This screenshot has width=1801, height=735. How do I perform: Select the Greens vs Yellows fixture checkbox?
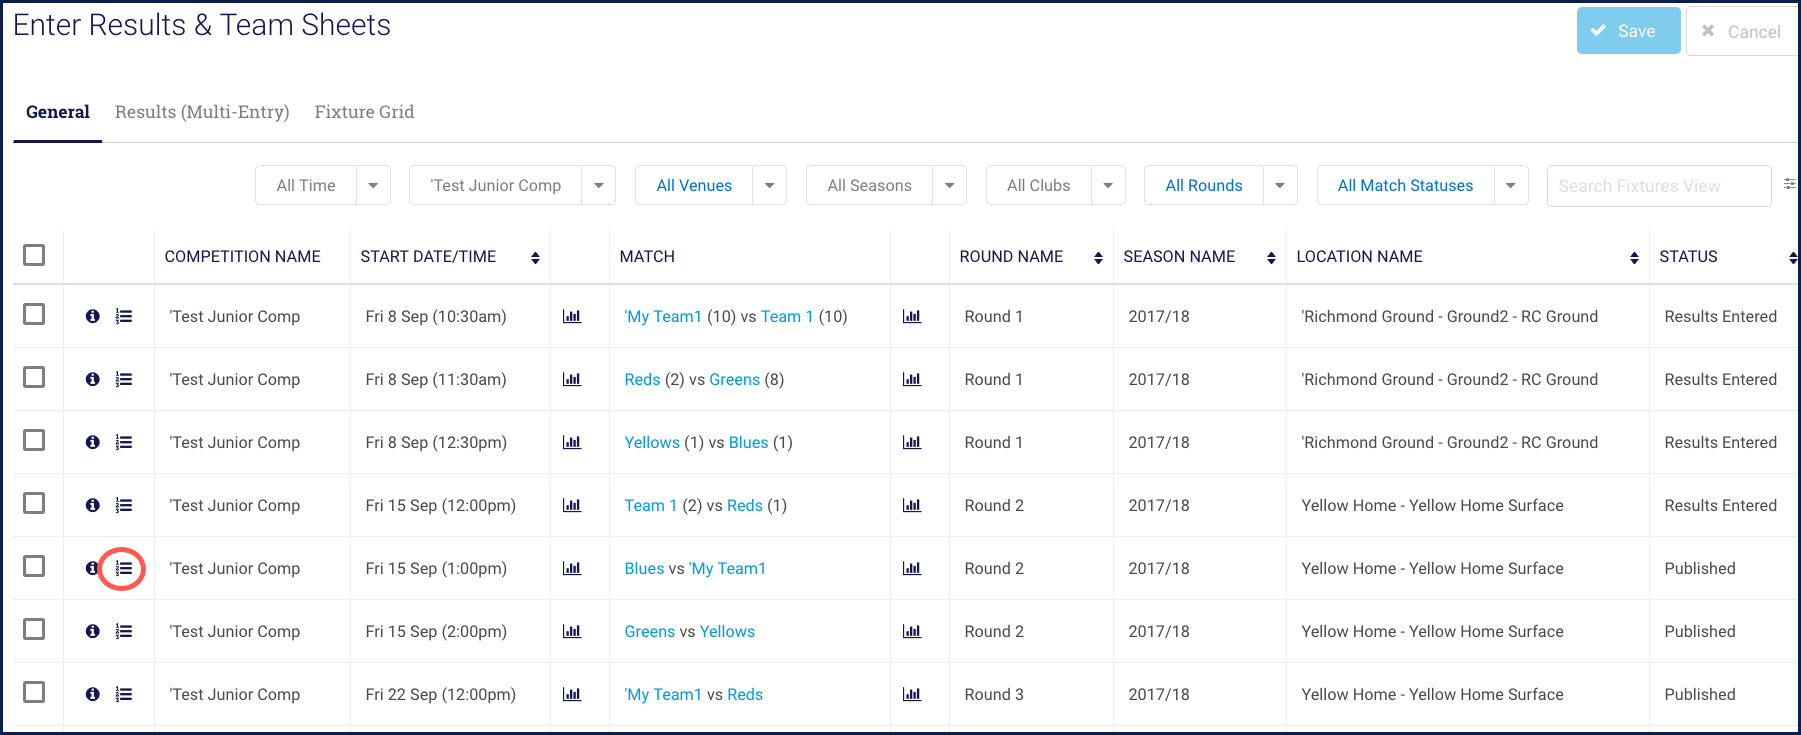[x=34, y=629]
